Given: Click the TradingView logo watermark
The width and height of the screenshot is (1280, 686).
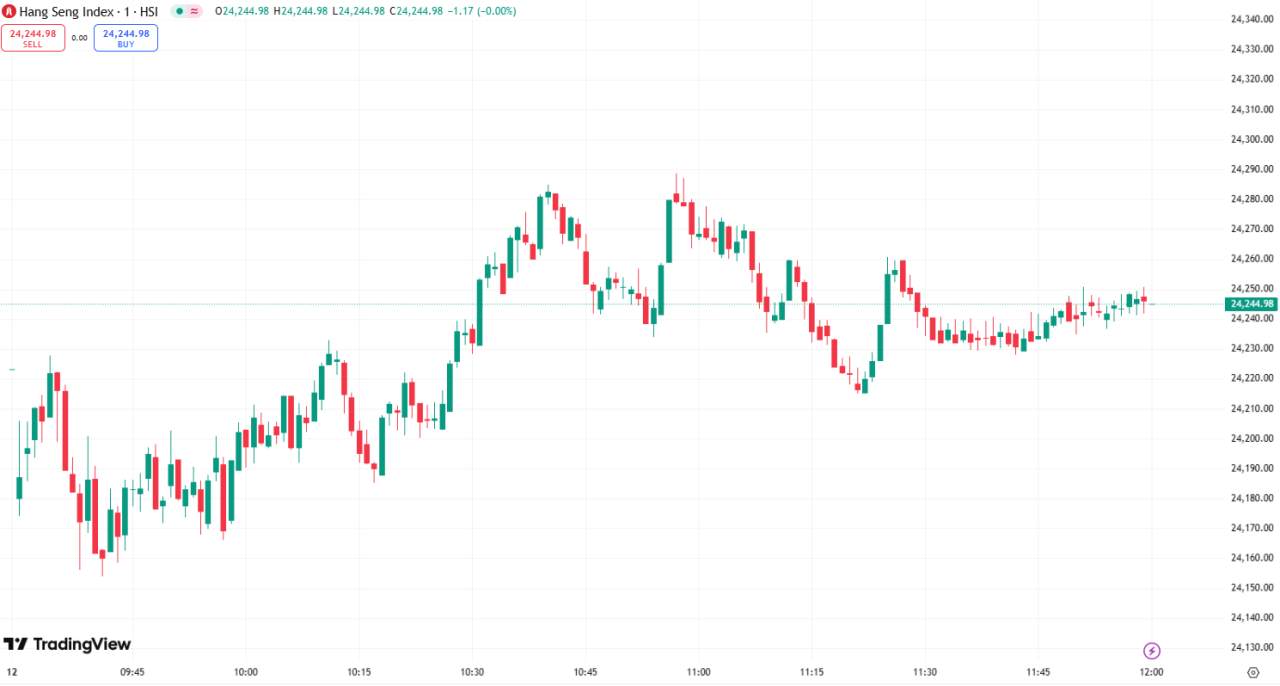Looking at the screenshot, I should (x=67, y=644).
